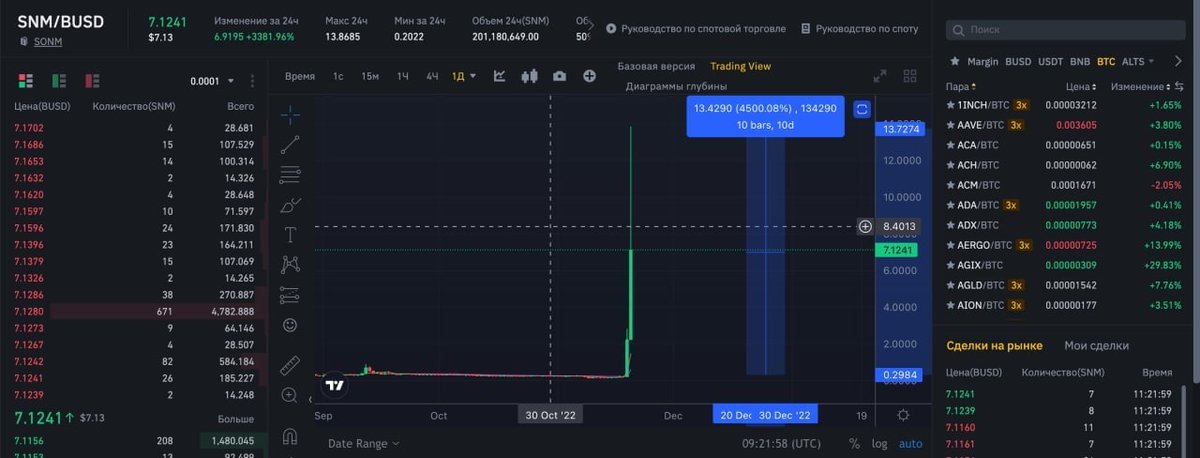
Task: Open Руководство по споту link
Action: 859,29
